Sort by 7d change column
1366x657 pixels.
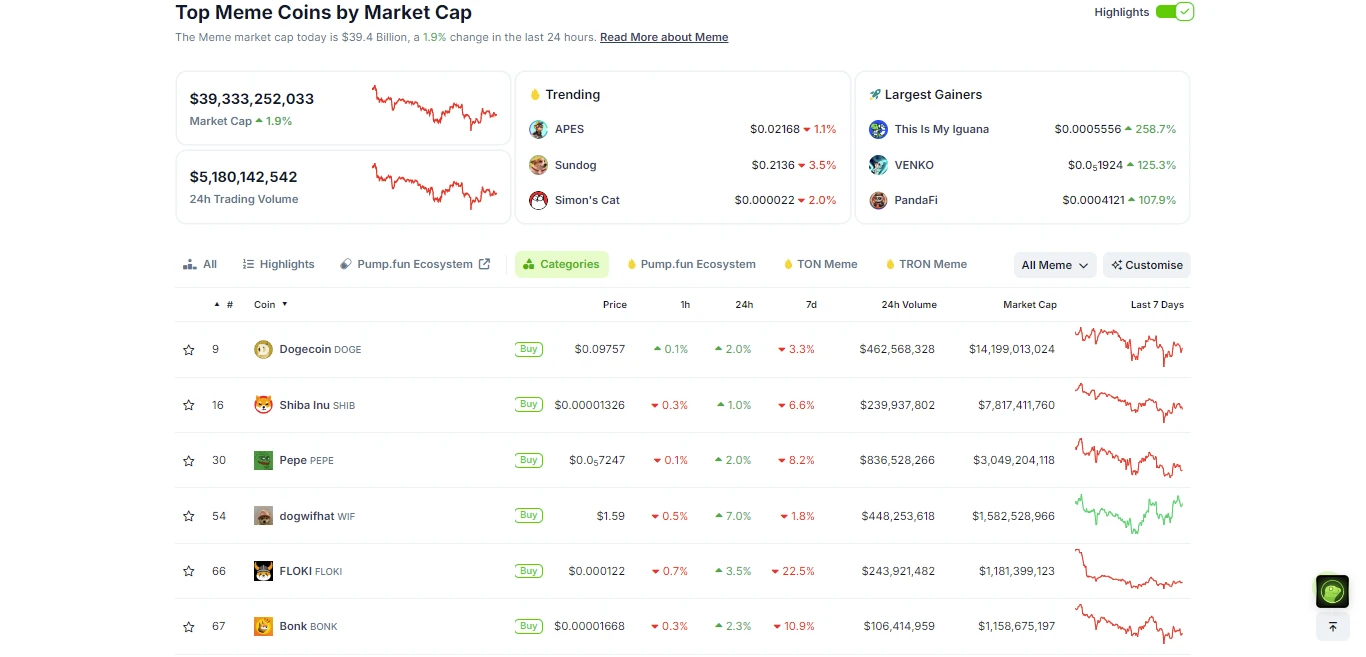coord(811,304)
